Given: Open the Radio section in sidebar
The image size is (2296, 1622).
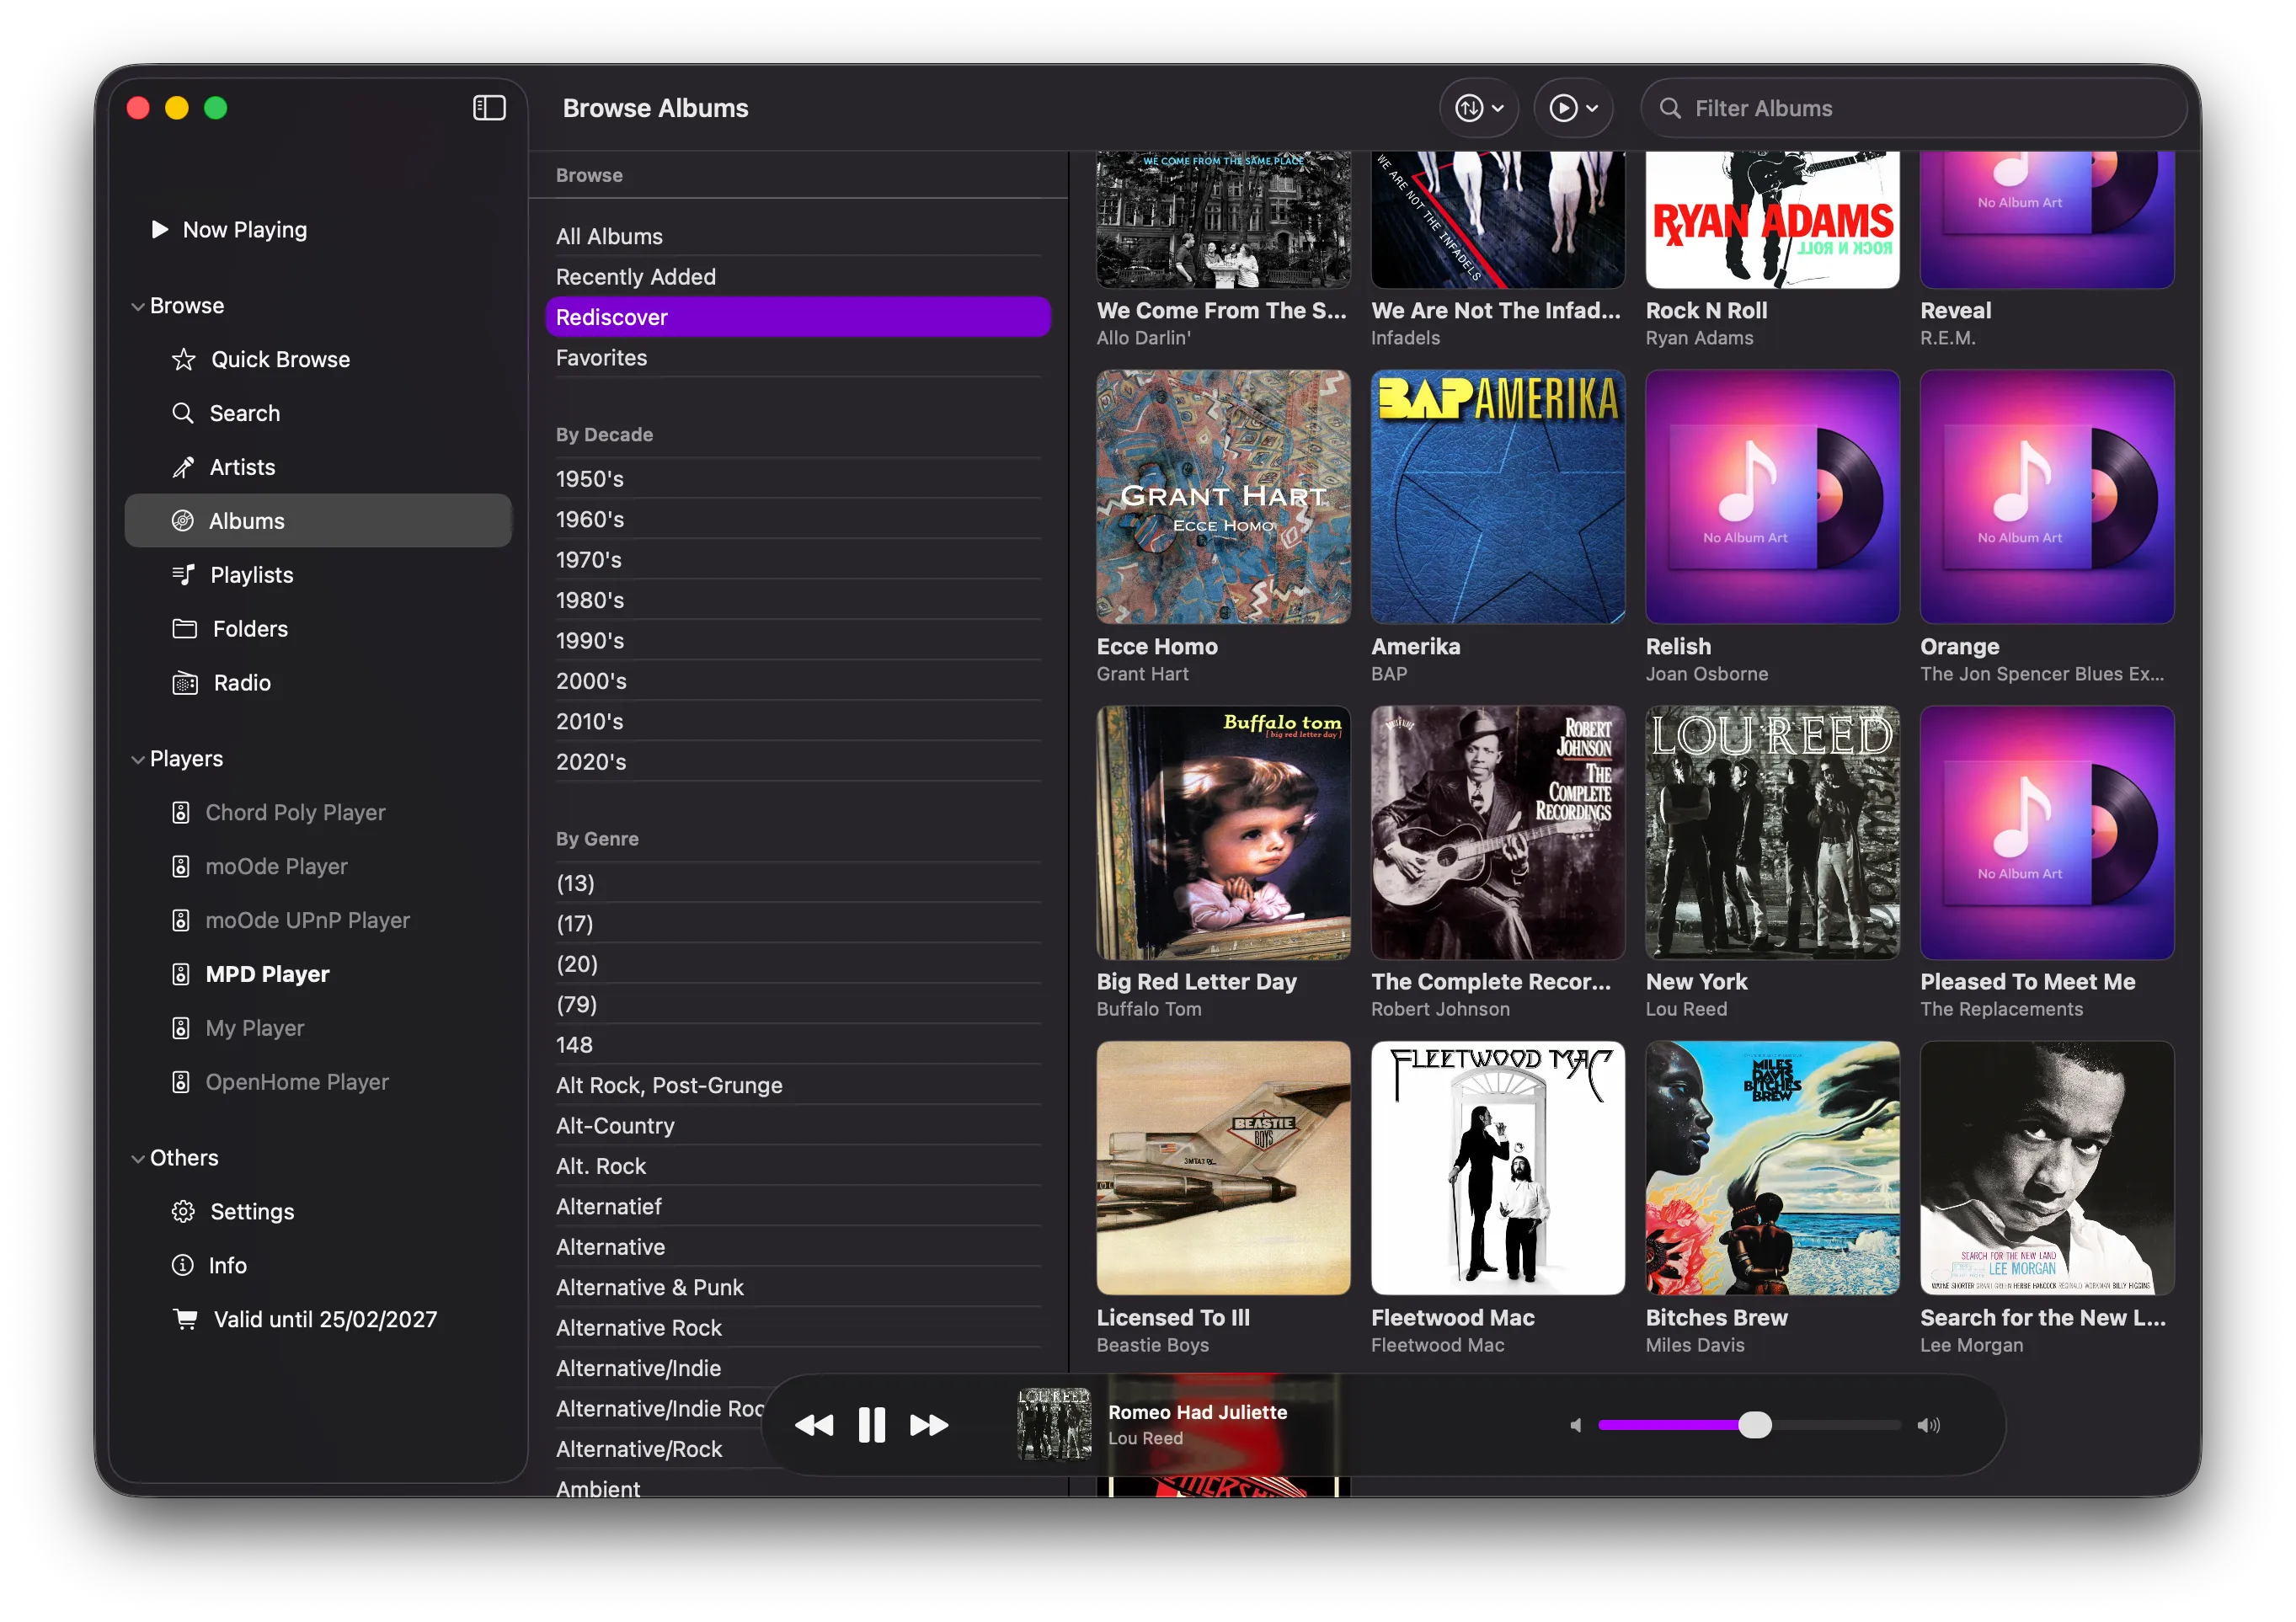Looking at the screenshot, I should 241,683.
